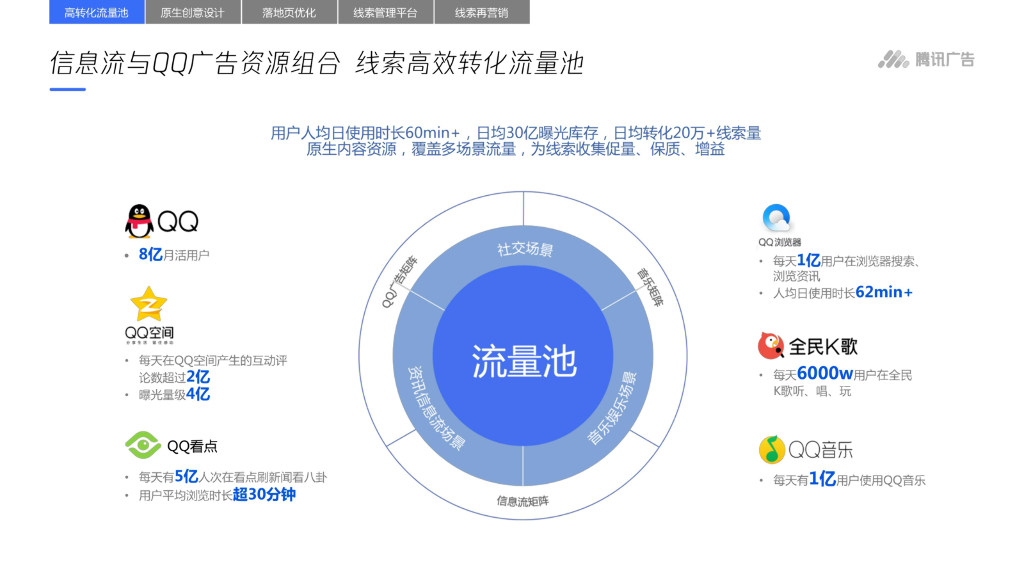Click the QQ空间 label under star

pos(149,333)
